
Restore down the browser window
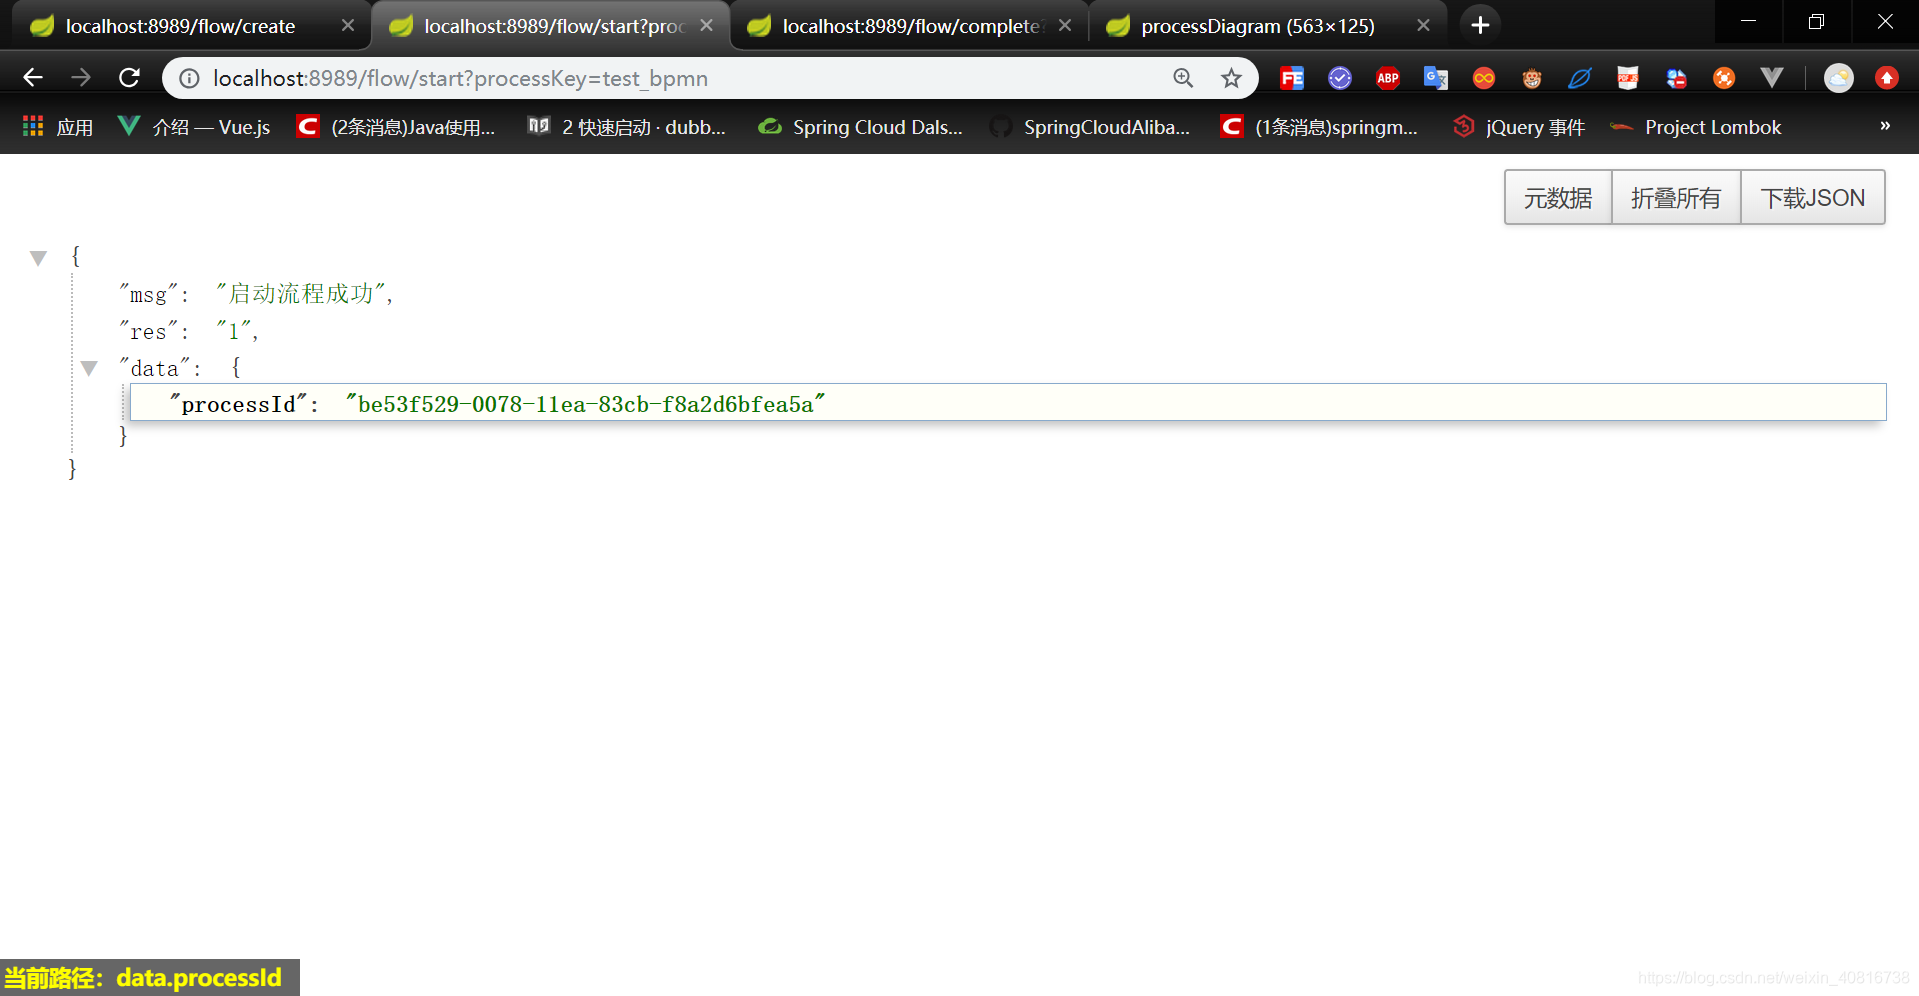click(x=1817, y=22)
